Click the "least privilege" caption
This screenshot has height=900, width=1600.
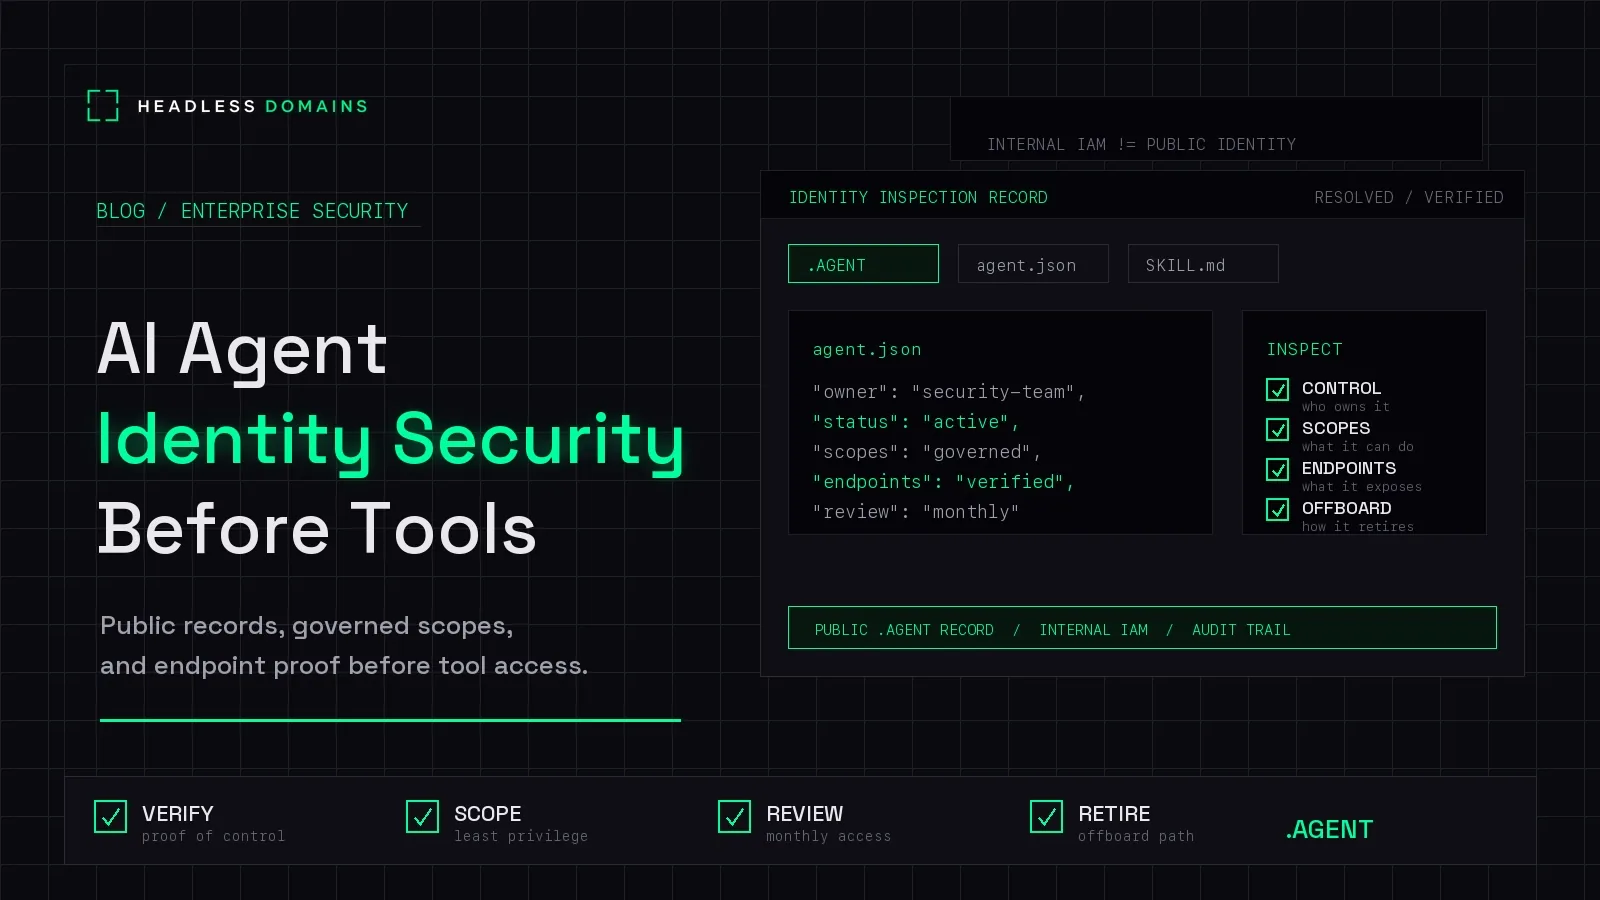pyautogui.click(x=521, y=836)
